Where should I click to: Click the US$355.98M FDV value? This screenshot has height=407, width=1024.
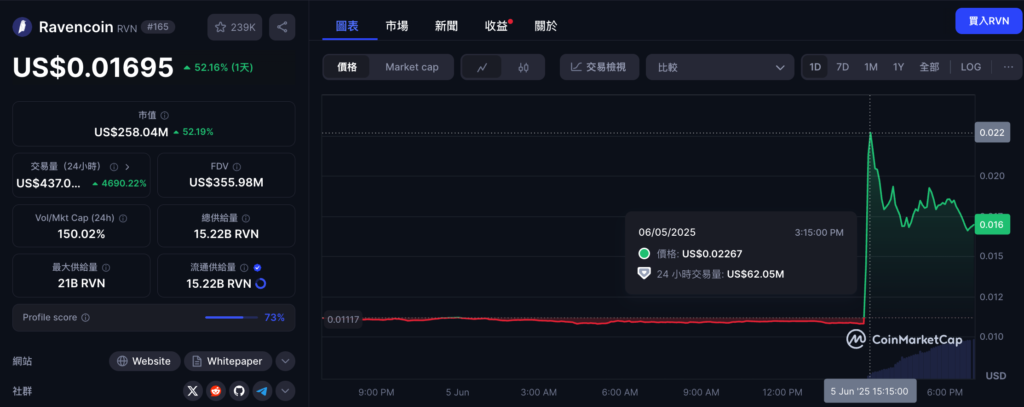coord(226,183)
